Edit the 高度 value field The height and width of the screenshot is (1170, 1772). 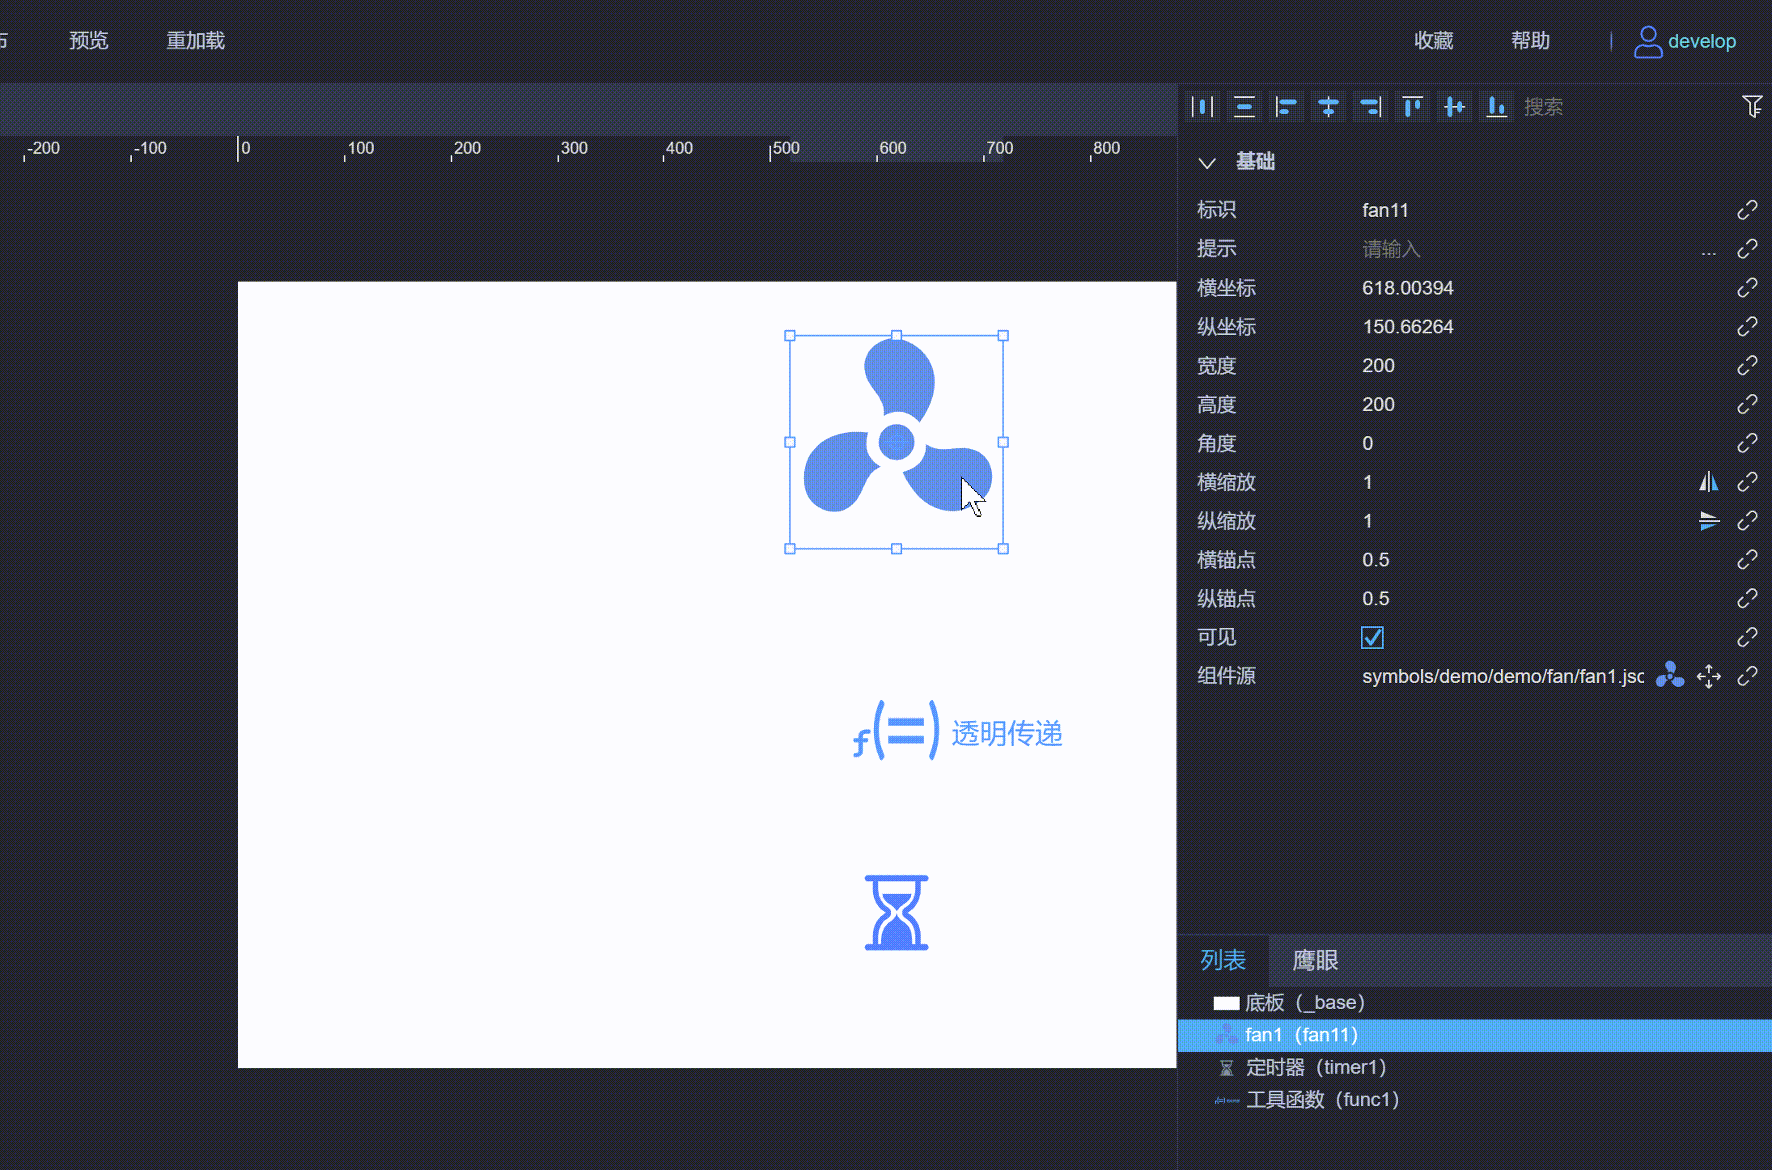[1540, 404]
